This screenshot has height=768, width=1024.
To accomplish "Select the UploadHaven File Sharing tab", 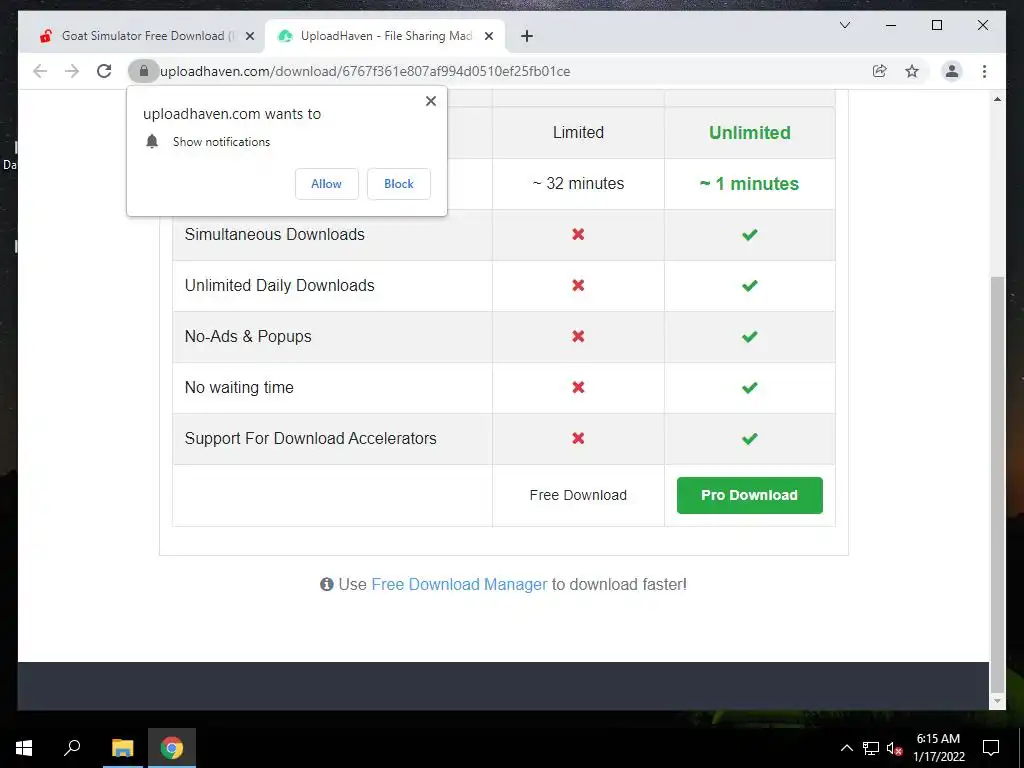I will (385, 36).
